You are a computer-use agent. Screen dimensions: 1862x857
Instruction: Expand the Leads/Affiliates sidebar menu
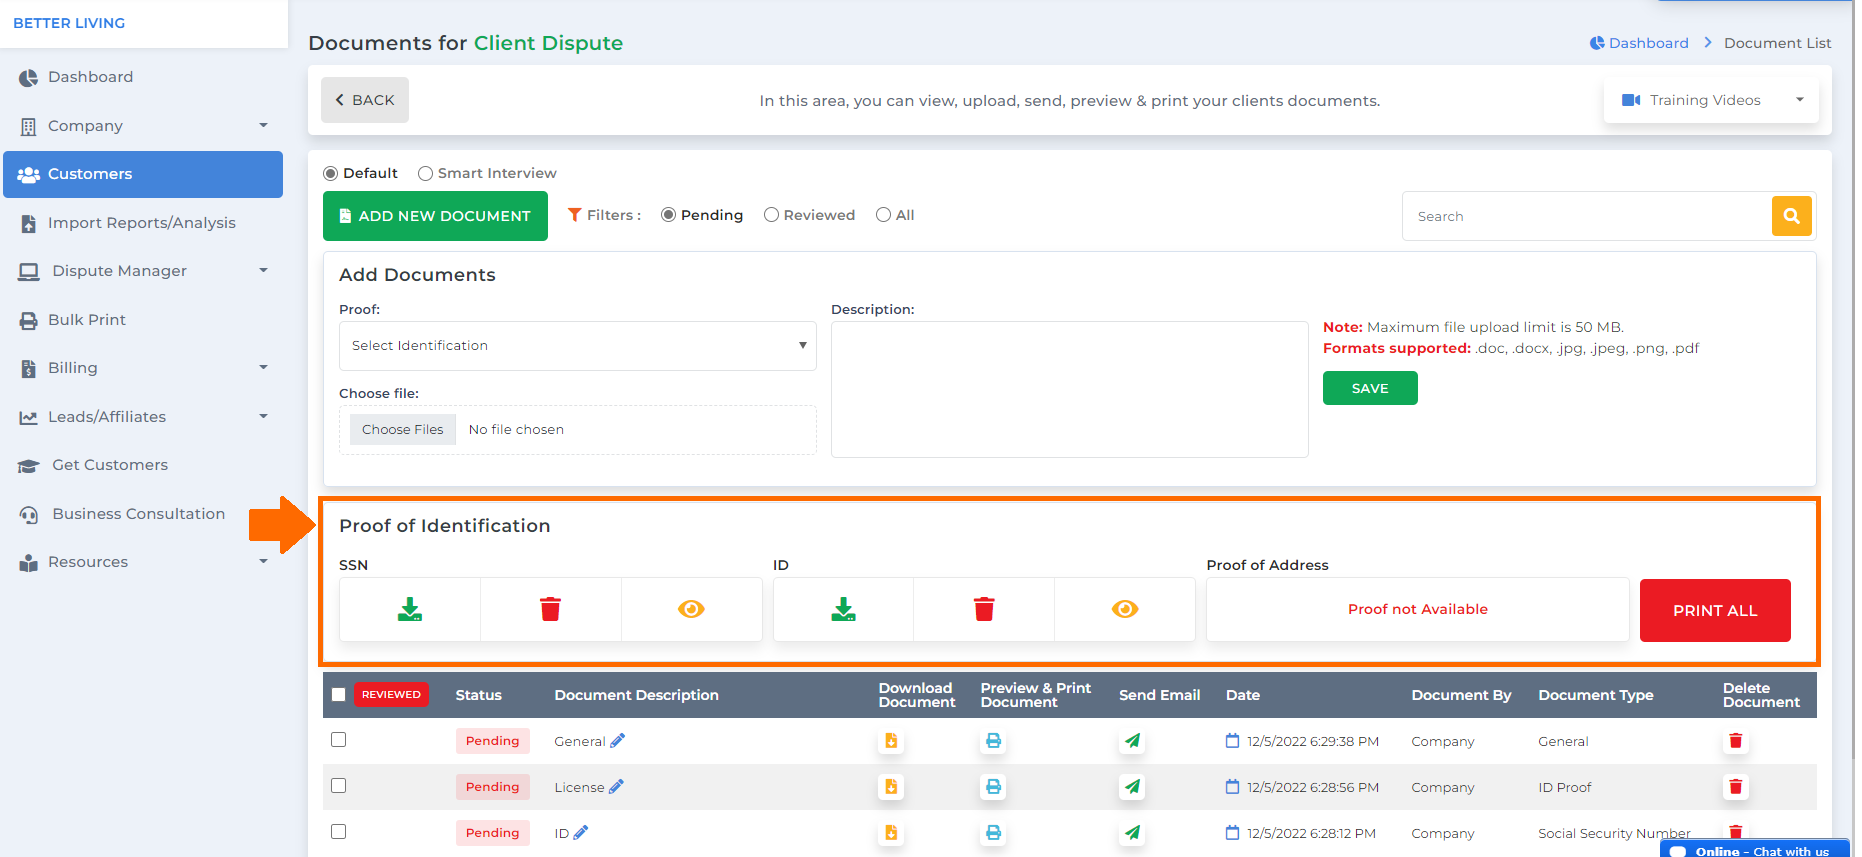point(143,417)
